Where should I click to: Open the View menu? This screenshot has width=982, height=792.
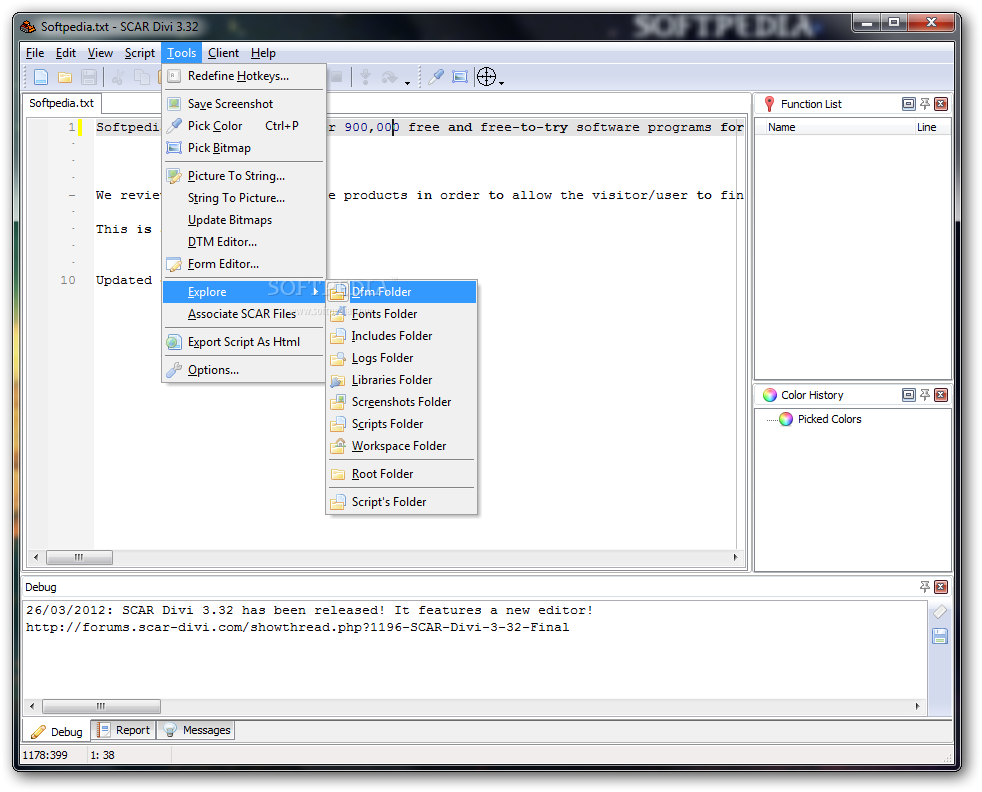point(100,53)
